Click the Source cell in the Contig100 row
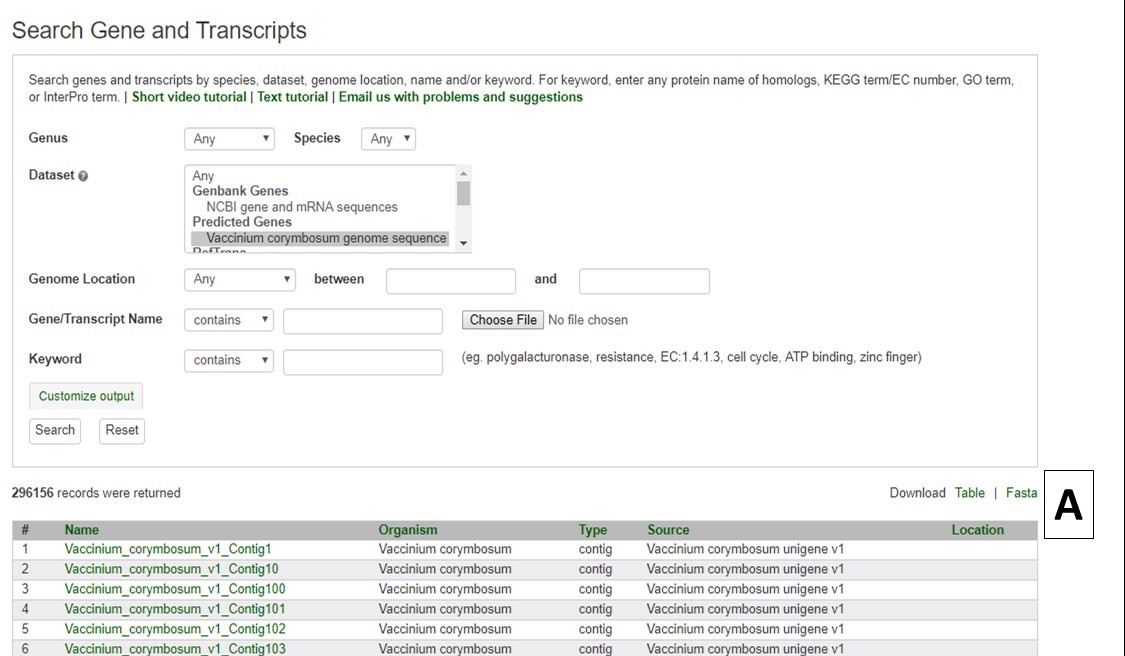The width and height of the screenshot is (1125, 656). pyautogui.click(x=745, y=589)
